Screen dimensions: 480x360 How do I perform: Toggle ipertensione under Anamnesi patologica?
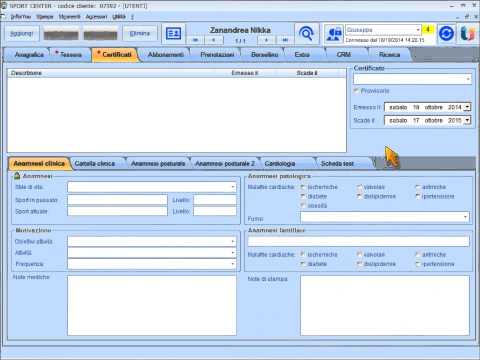coord(418,196)
